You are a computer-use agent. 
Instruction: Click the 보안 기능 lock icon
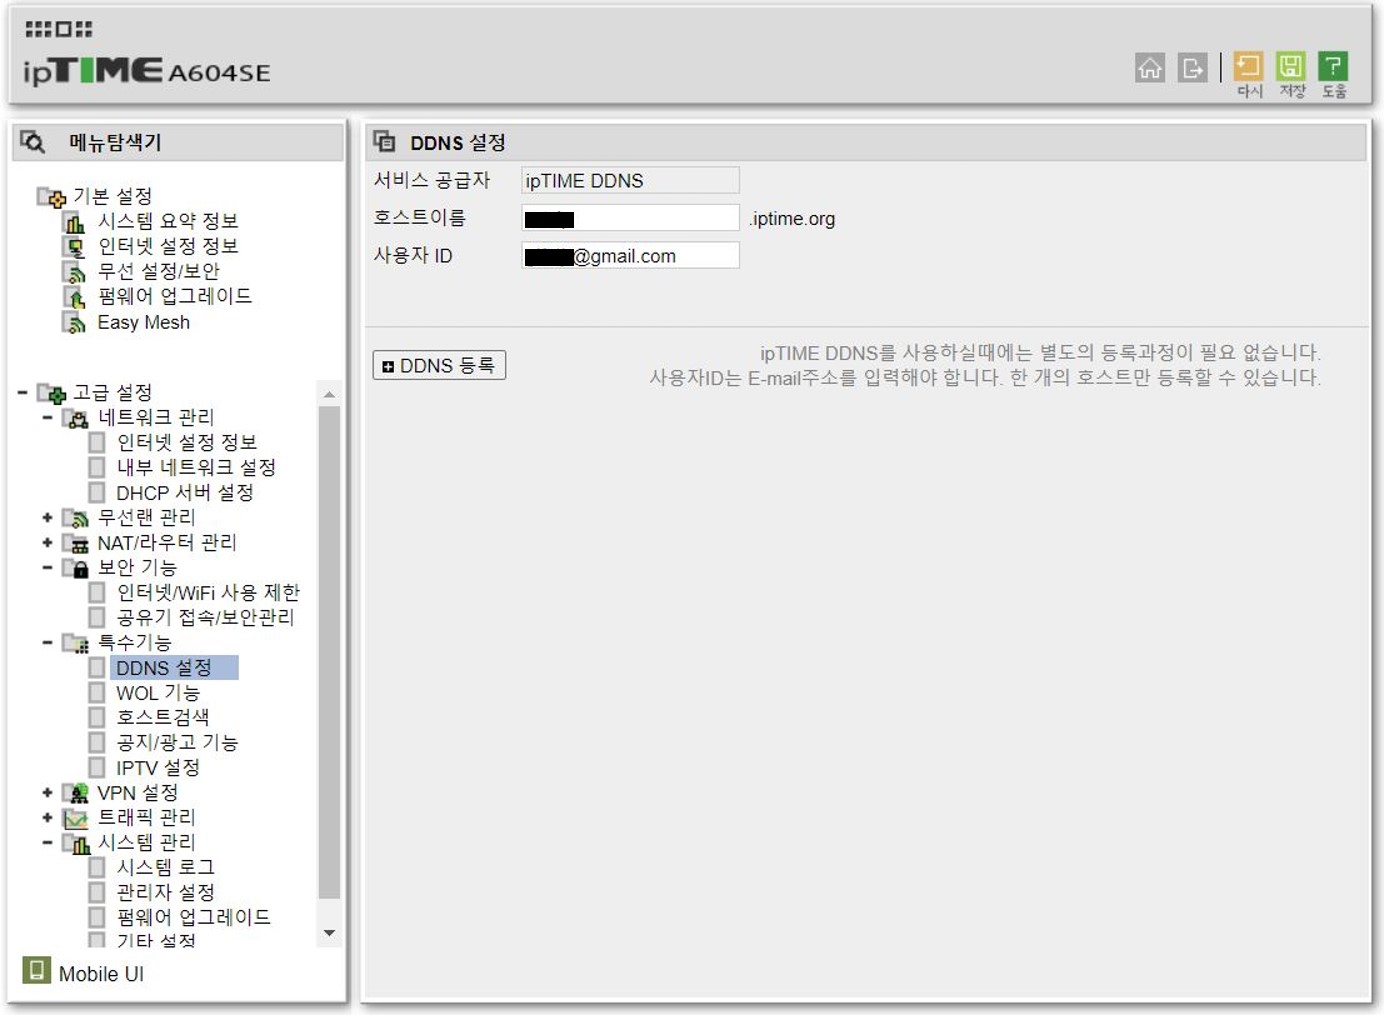pos(76,568)
